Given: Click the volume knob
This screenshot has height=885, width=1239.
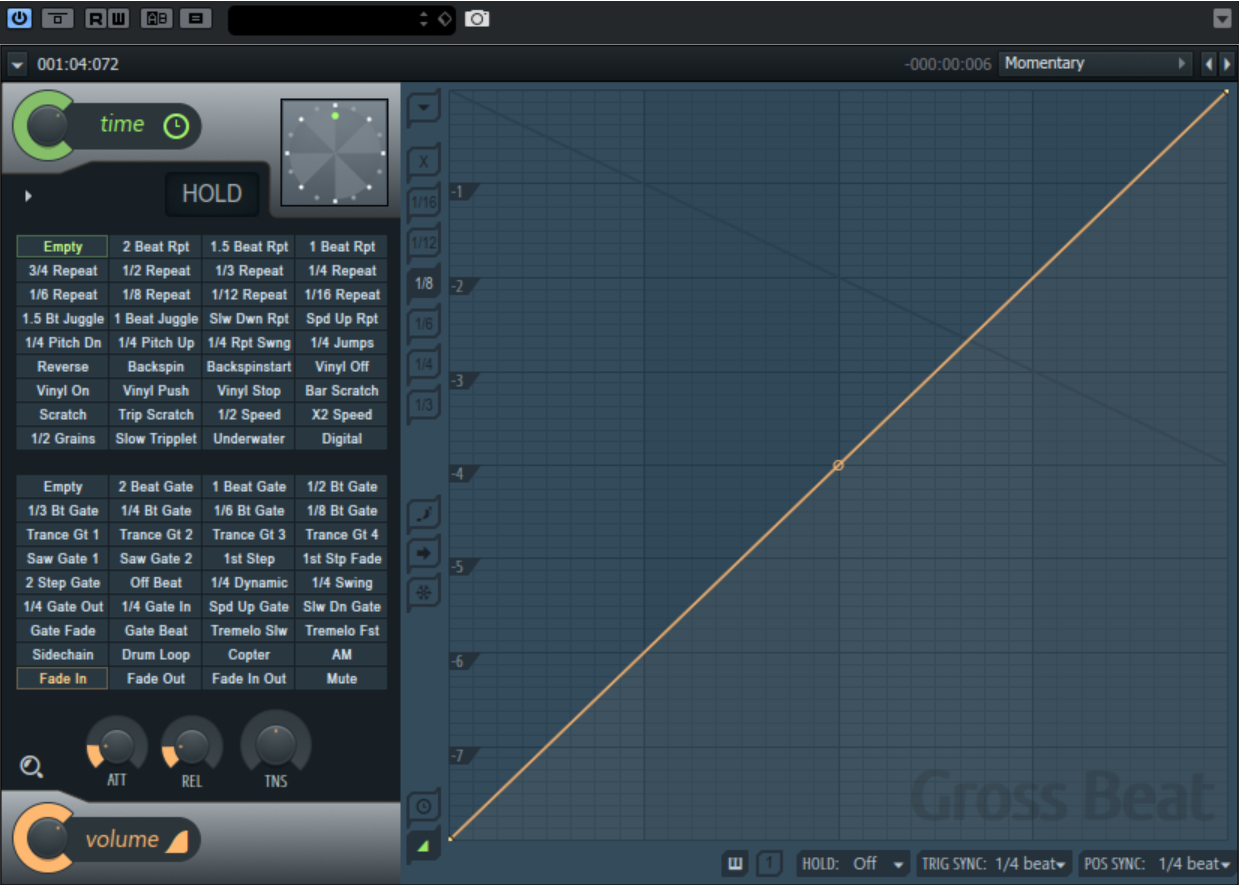Looking at the screenshot, I should click(46, 839).
